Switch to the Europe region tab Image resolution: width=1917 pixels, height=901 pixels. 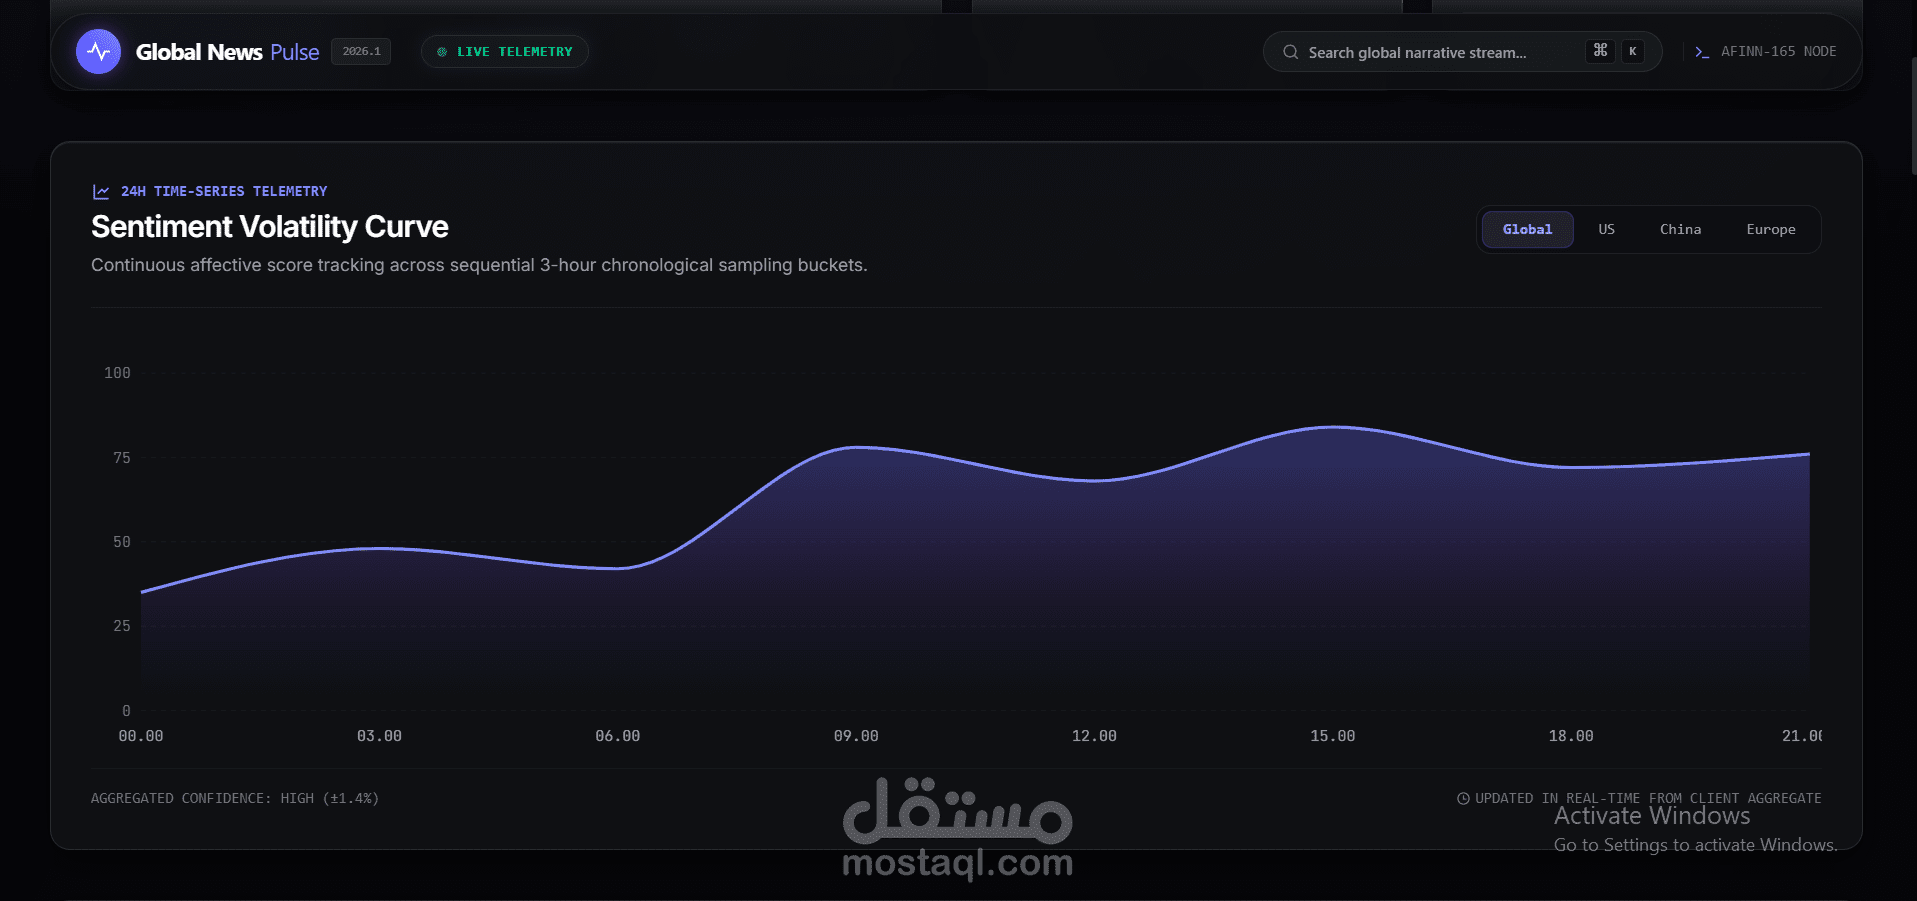tap(1770, 229)
